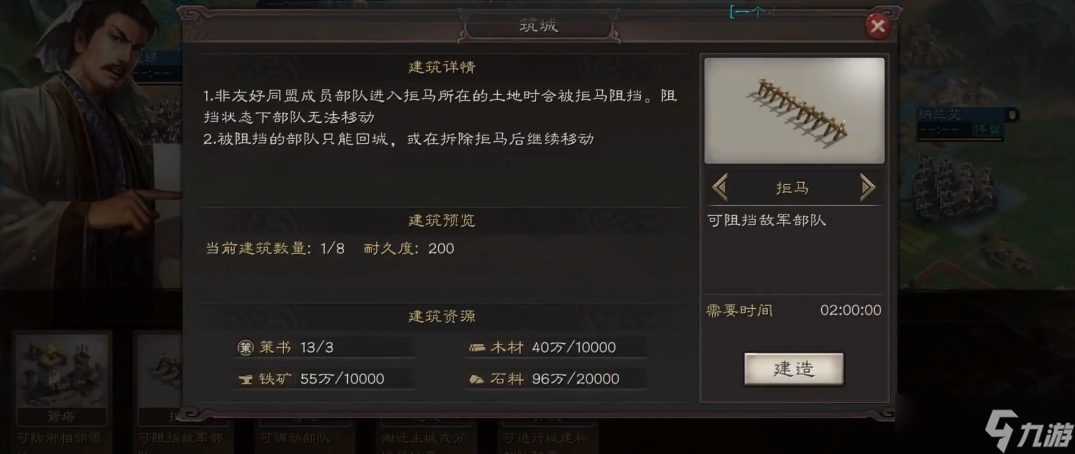The height and width of the screenshot is (454, 1075).
Task: Click the 建筑详情 section header
Action: click(x=442, y=67)
